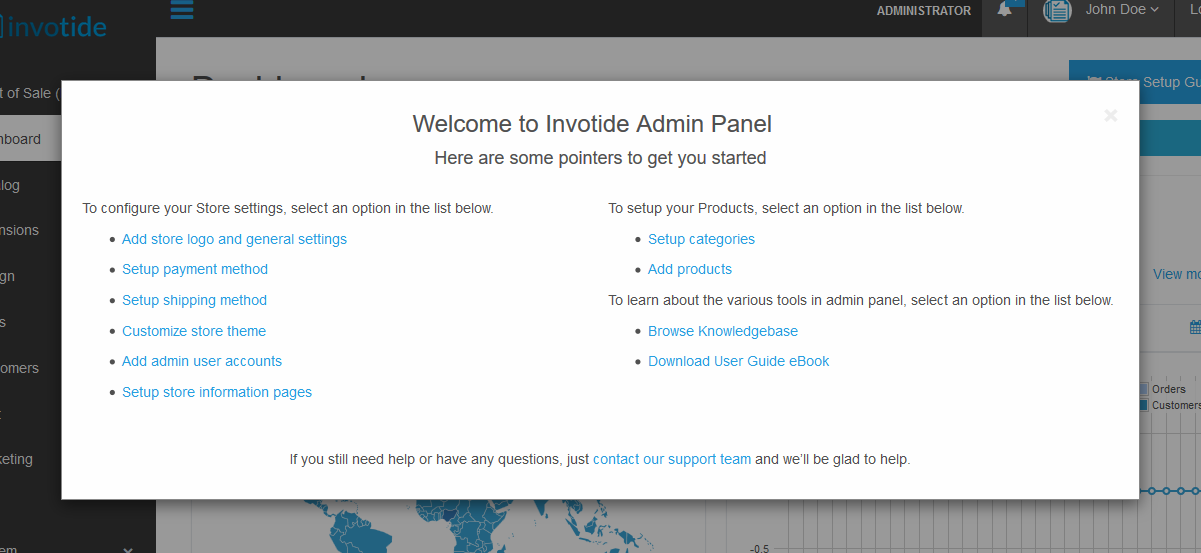
Task: Click contact our support team link
Action: (671, 459)
